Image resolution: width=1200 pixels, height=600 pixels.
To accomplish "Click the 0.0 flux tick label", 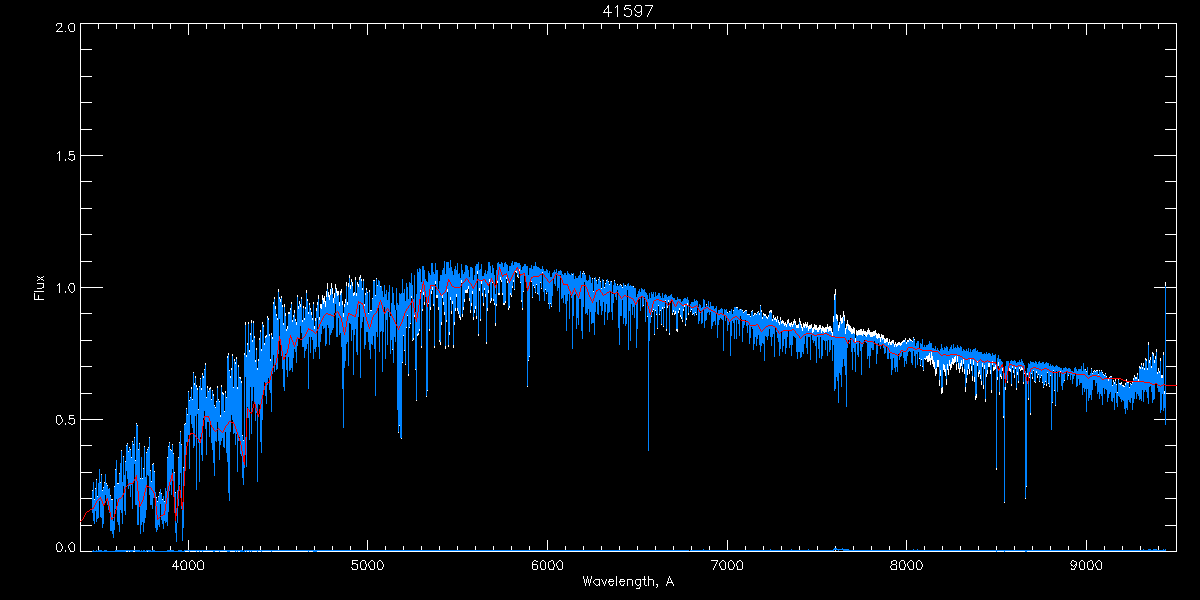I will click(x=66, y=548).
